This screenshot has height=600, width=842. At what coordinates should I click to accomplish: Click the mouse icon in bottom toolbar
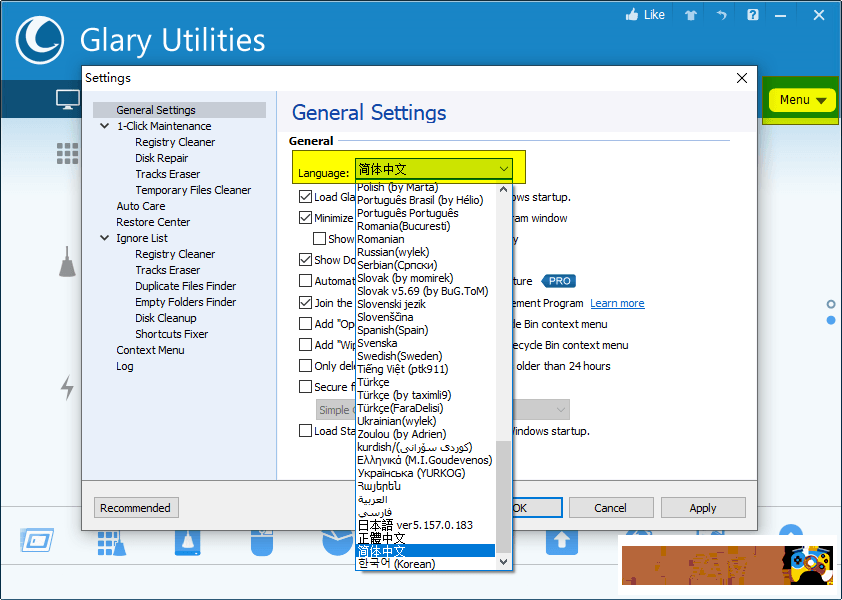click(262, 543)
